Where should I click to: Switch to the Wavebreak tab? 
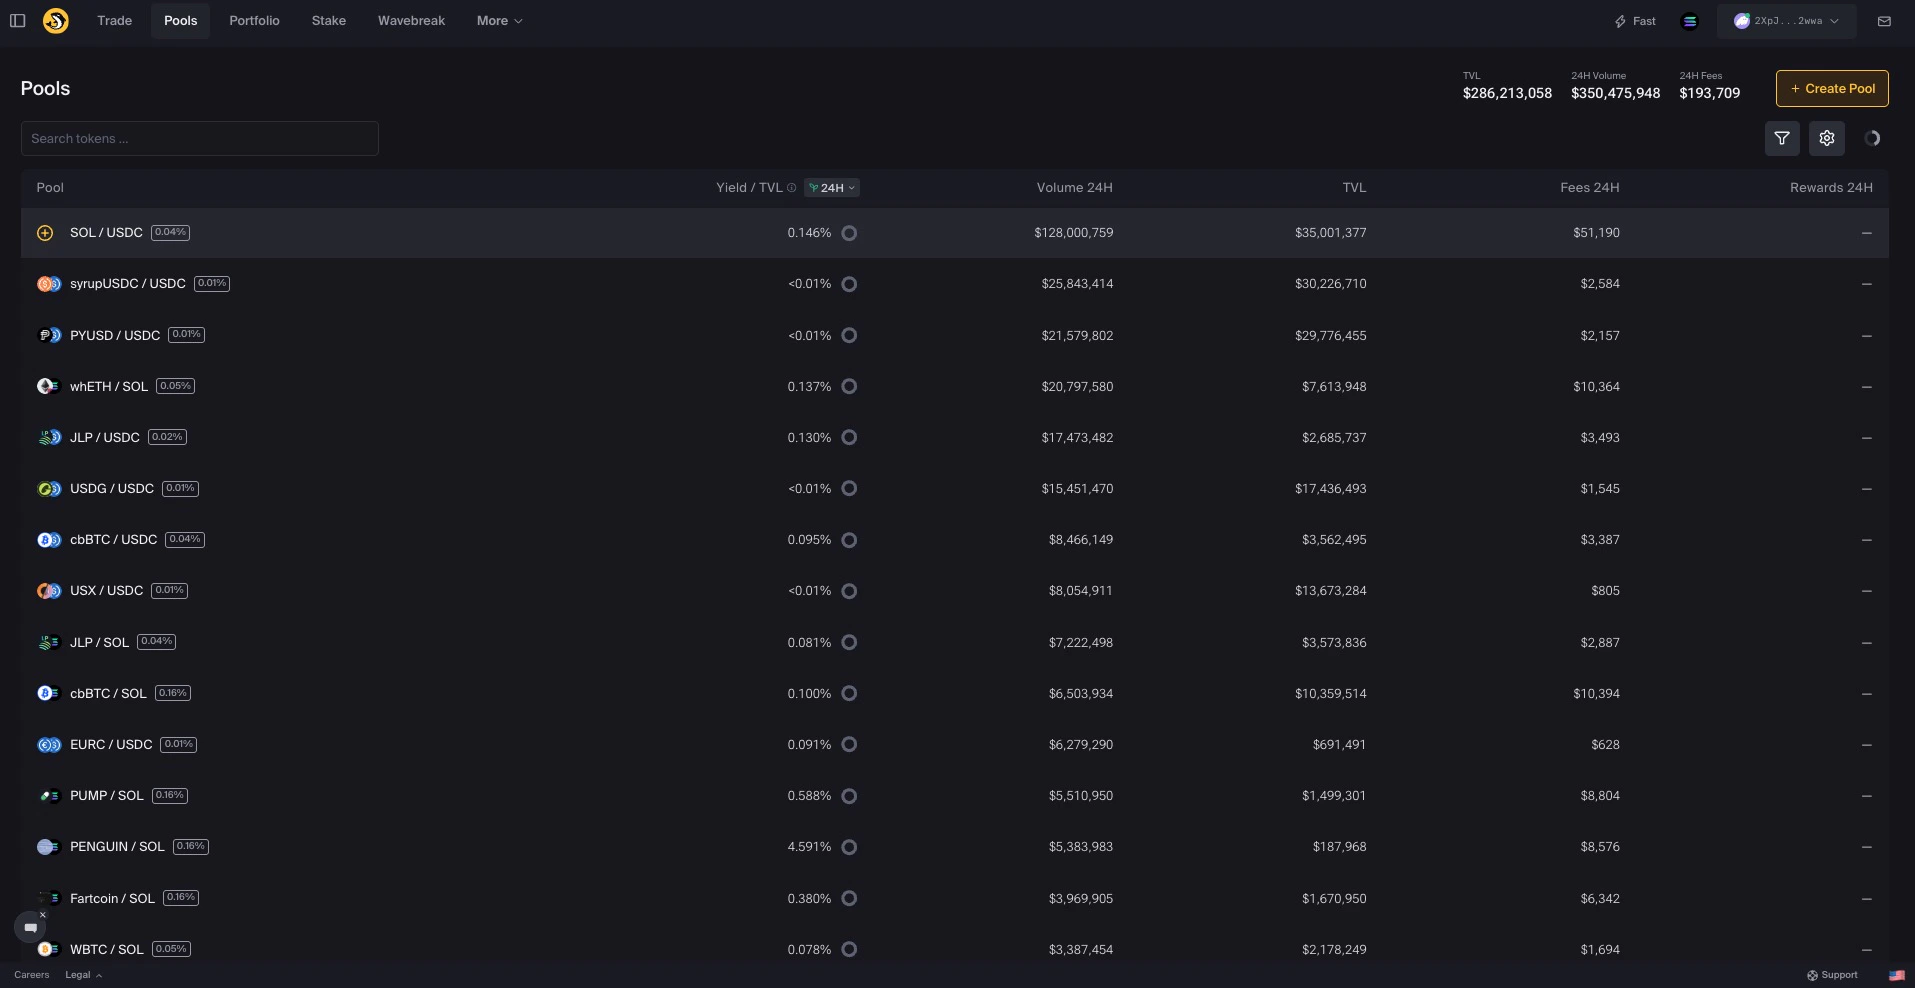pos(411,21)
